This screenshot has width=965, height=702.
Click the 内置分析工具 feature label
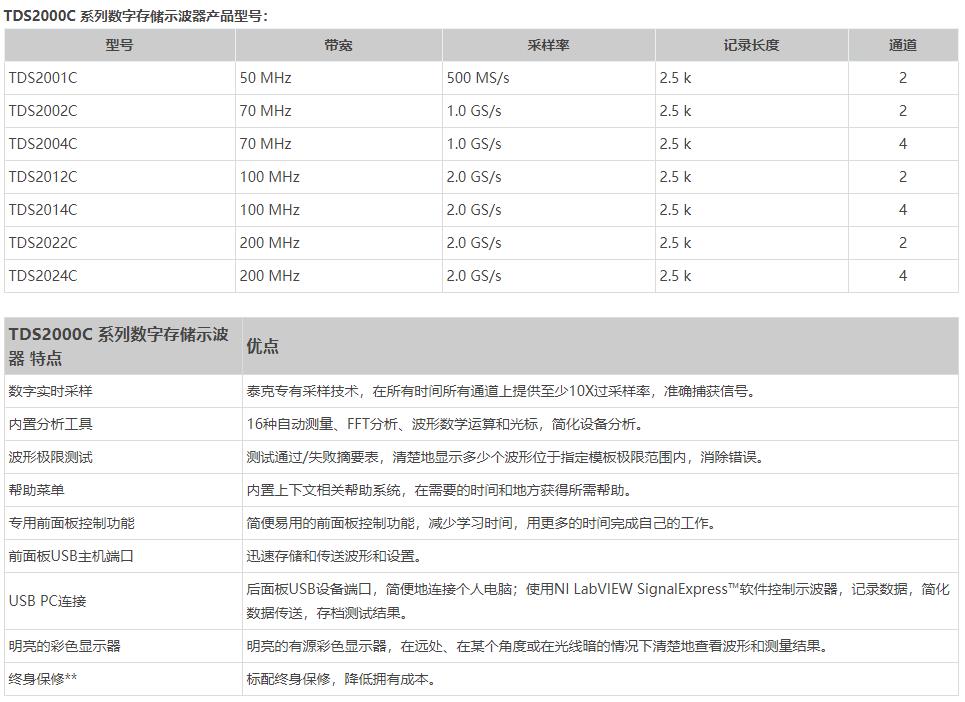50,424
